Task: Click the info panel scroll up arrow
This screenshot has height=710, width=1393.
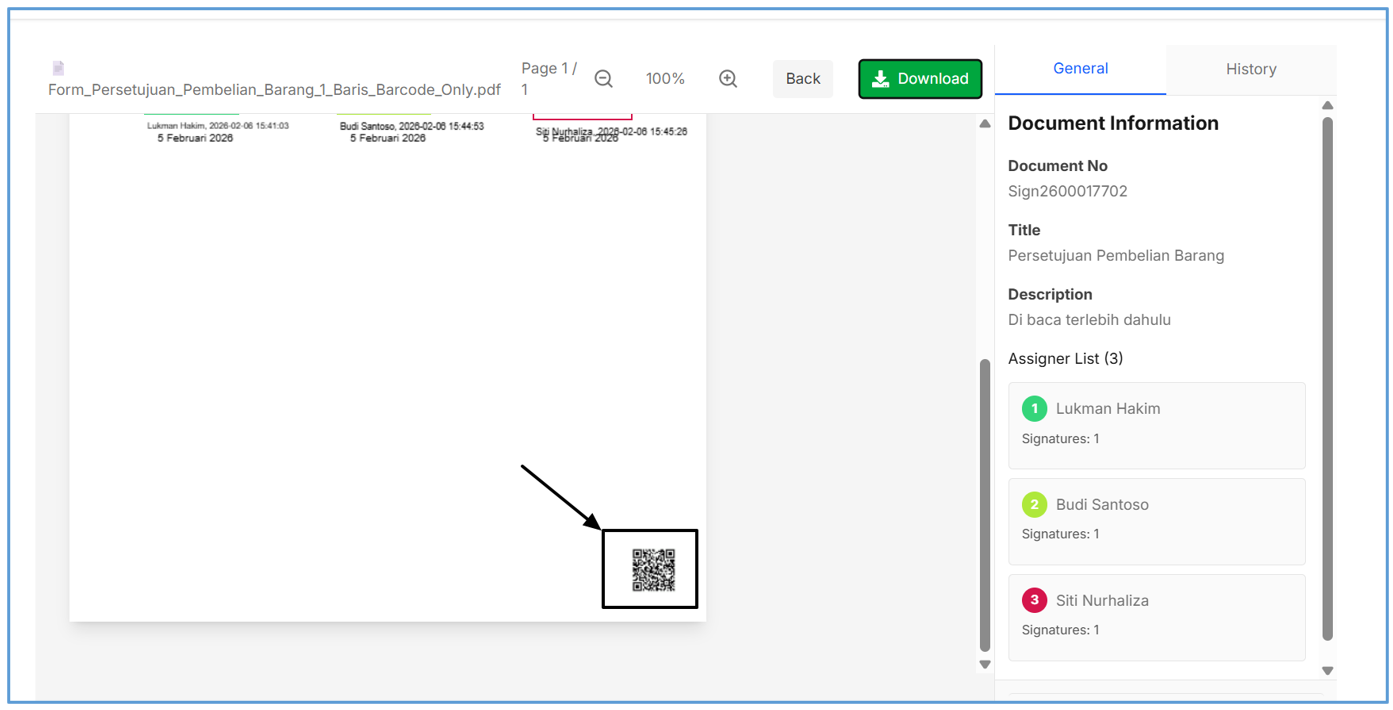Action: (1327, 105)
